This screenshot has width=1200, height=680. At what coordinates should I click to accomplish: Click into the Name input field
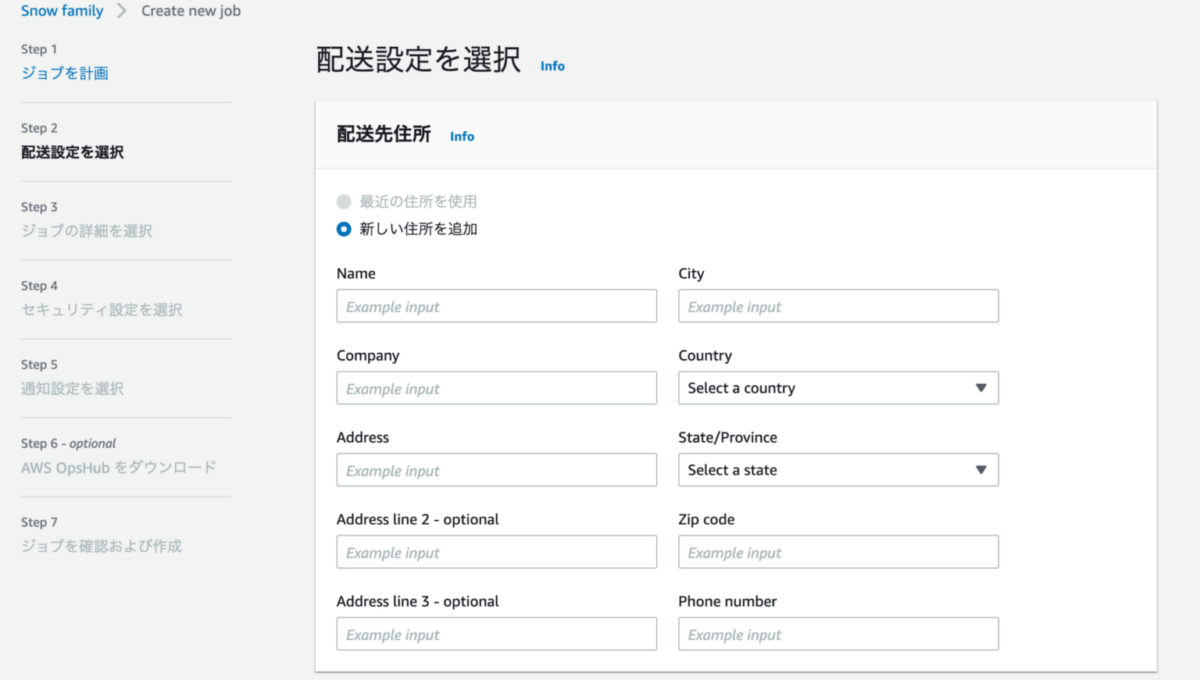click(x=496, y=307)
